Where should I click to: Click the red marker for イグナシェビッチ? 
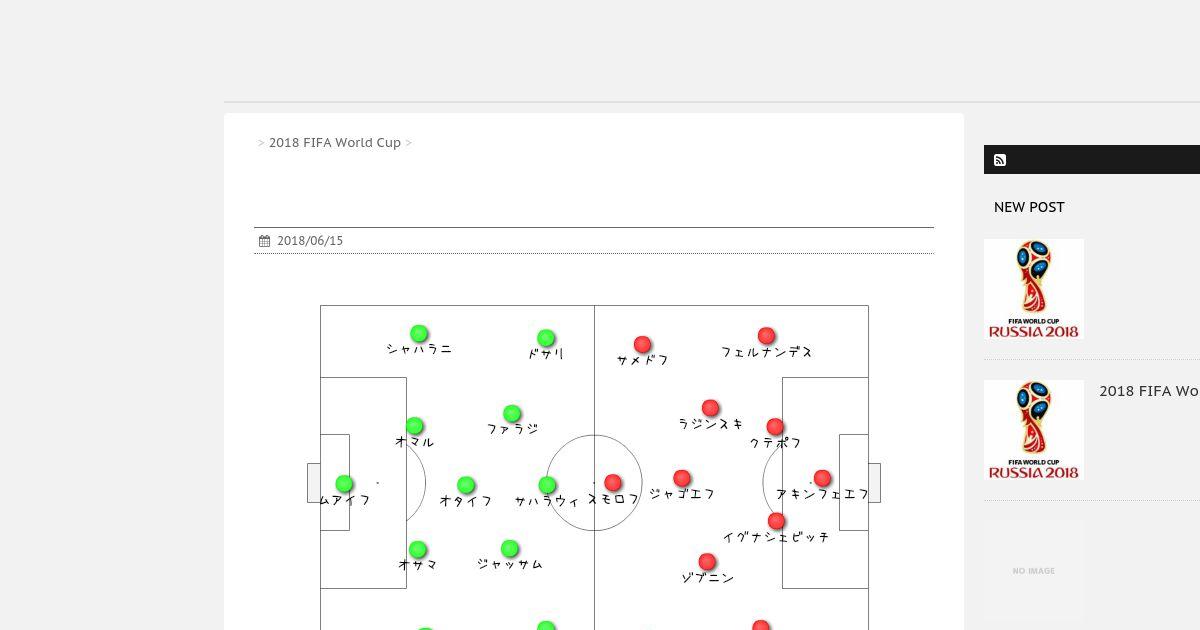(776, 521)
